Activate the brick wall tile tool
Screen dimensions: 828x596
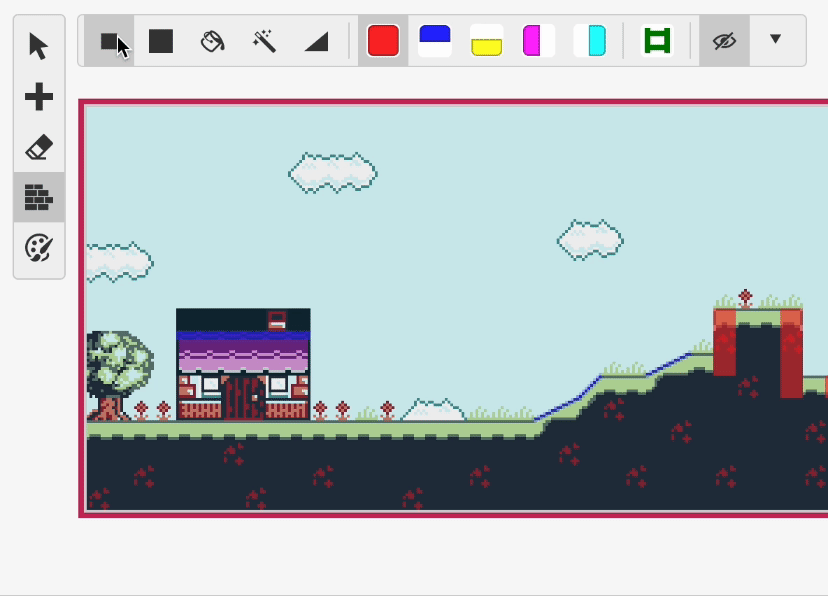pos(39,198)
